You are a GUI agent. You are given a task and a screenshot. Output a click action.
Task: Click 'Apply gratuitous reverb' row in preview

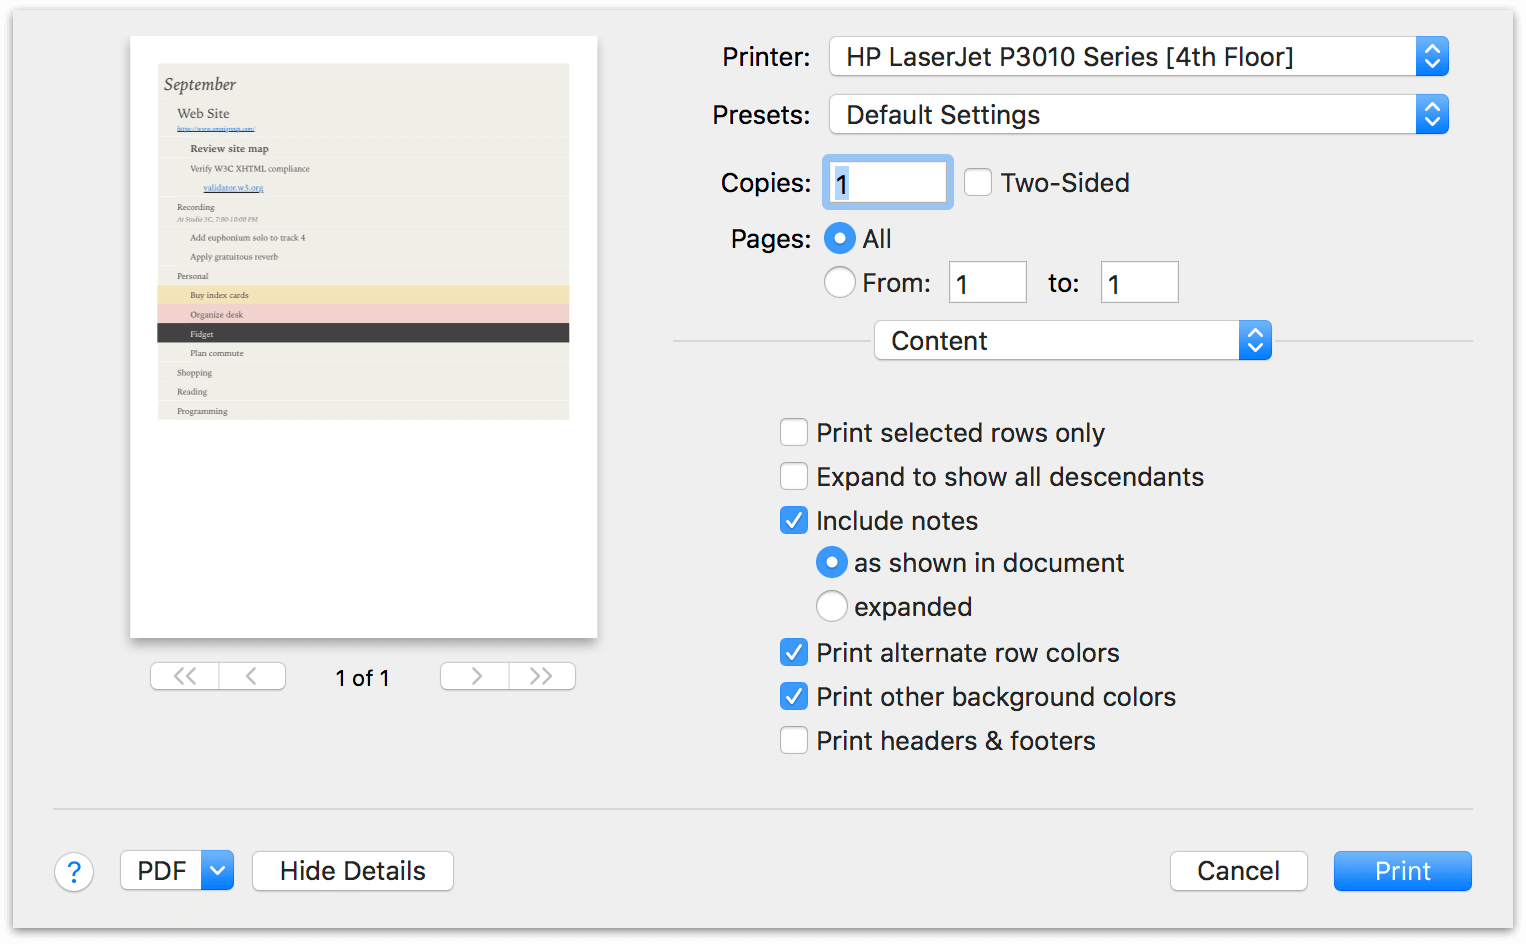(364, 257)
